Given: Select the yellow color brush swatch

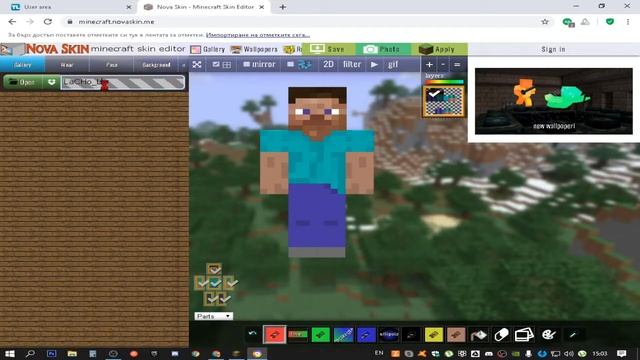Looking at the screenshot, I should tap(433, 335).
